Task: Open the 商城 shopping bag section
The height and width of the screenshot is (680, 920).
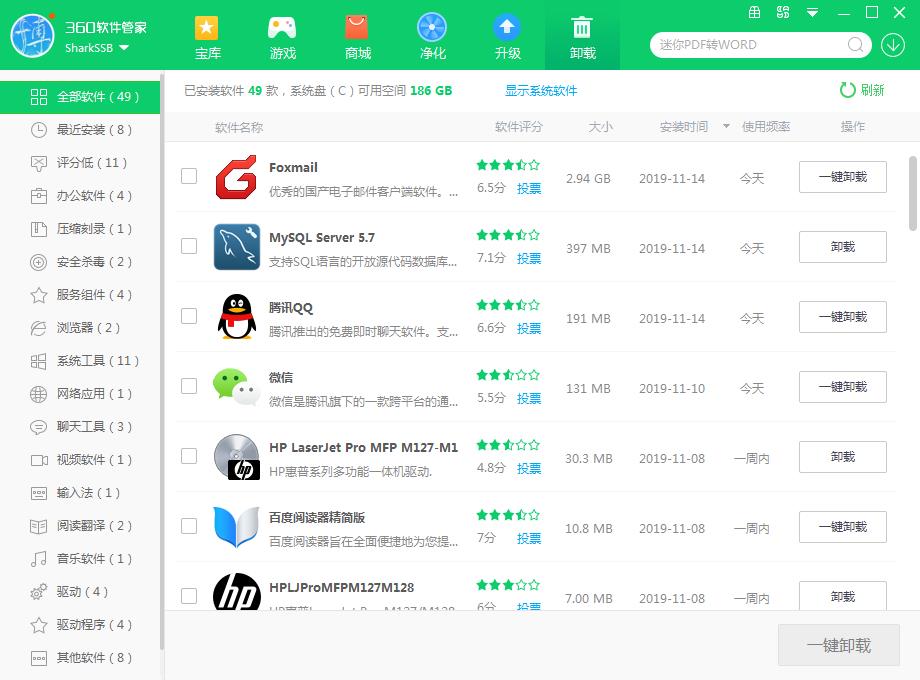Action: (357, 38)
